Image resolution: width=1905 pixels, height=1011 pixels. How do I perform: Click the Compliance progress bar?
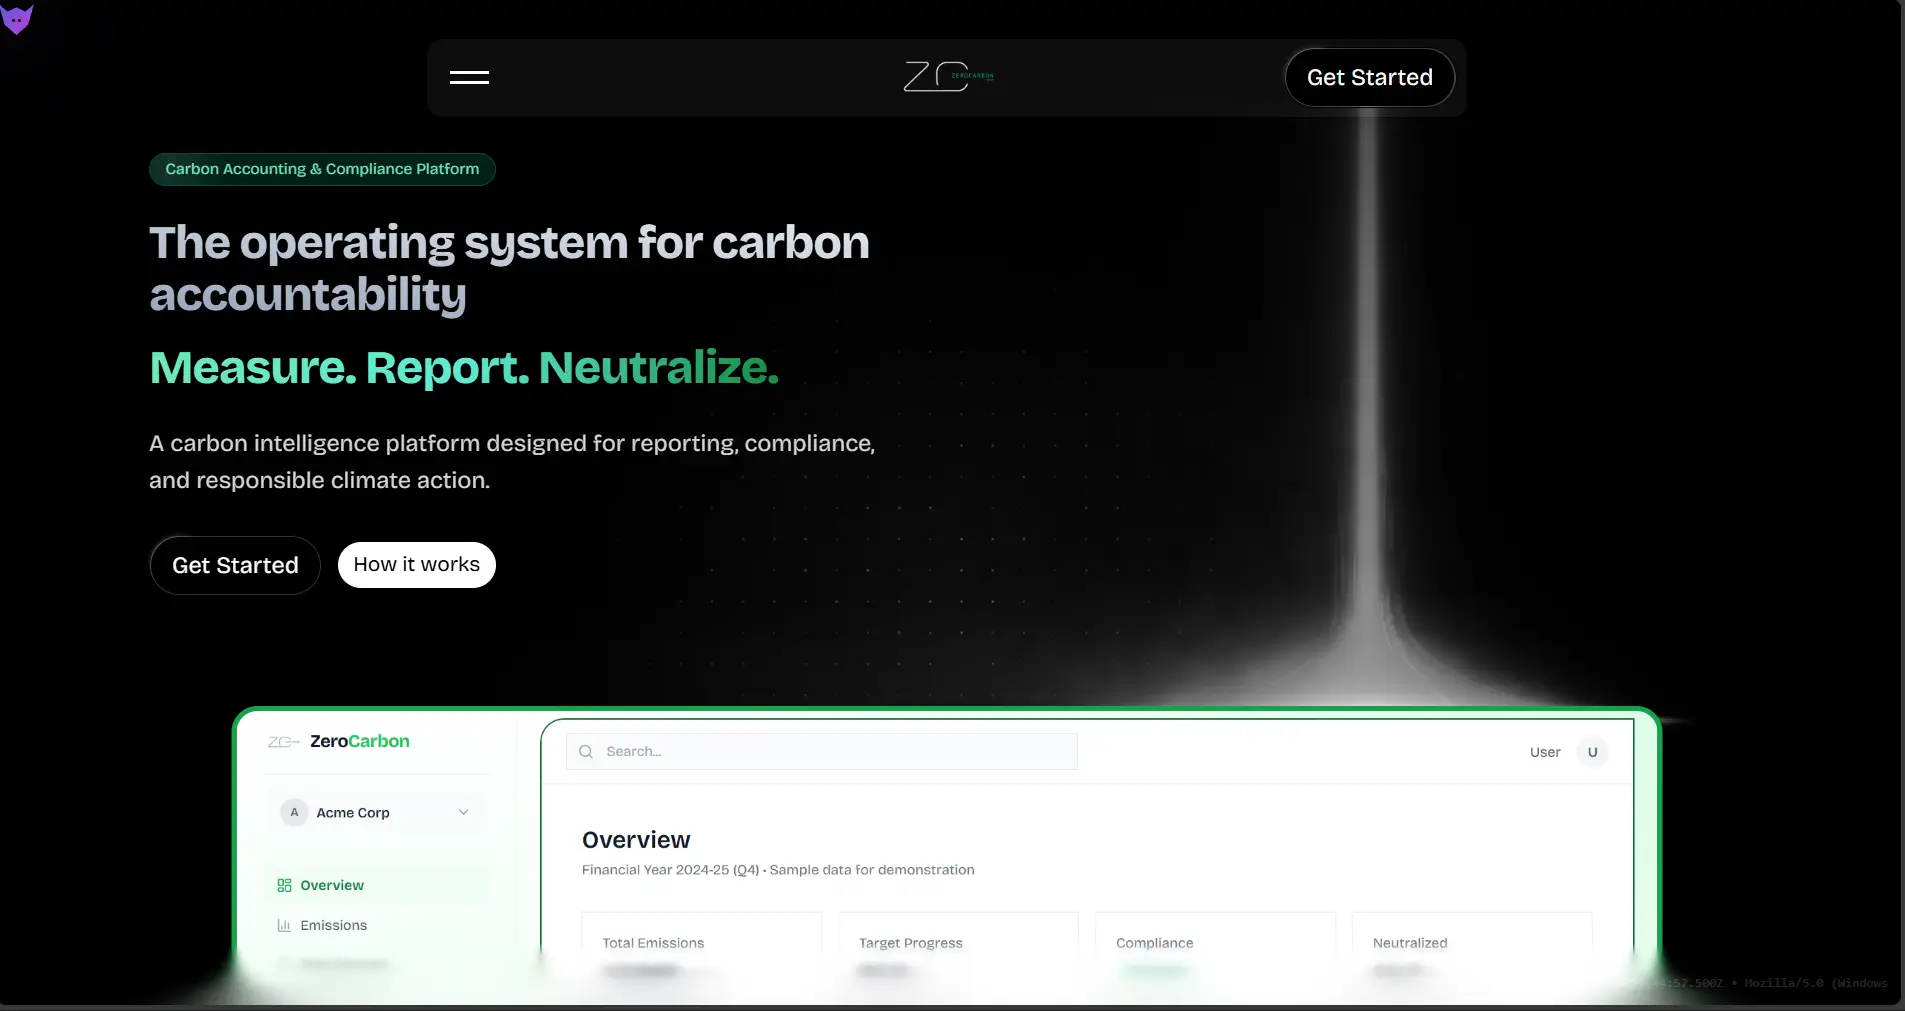1155,971
